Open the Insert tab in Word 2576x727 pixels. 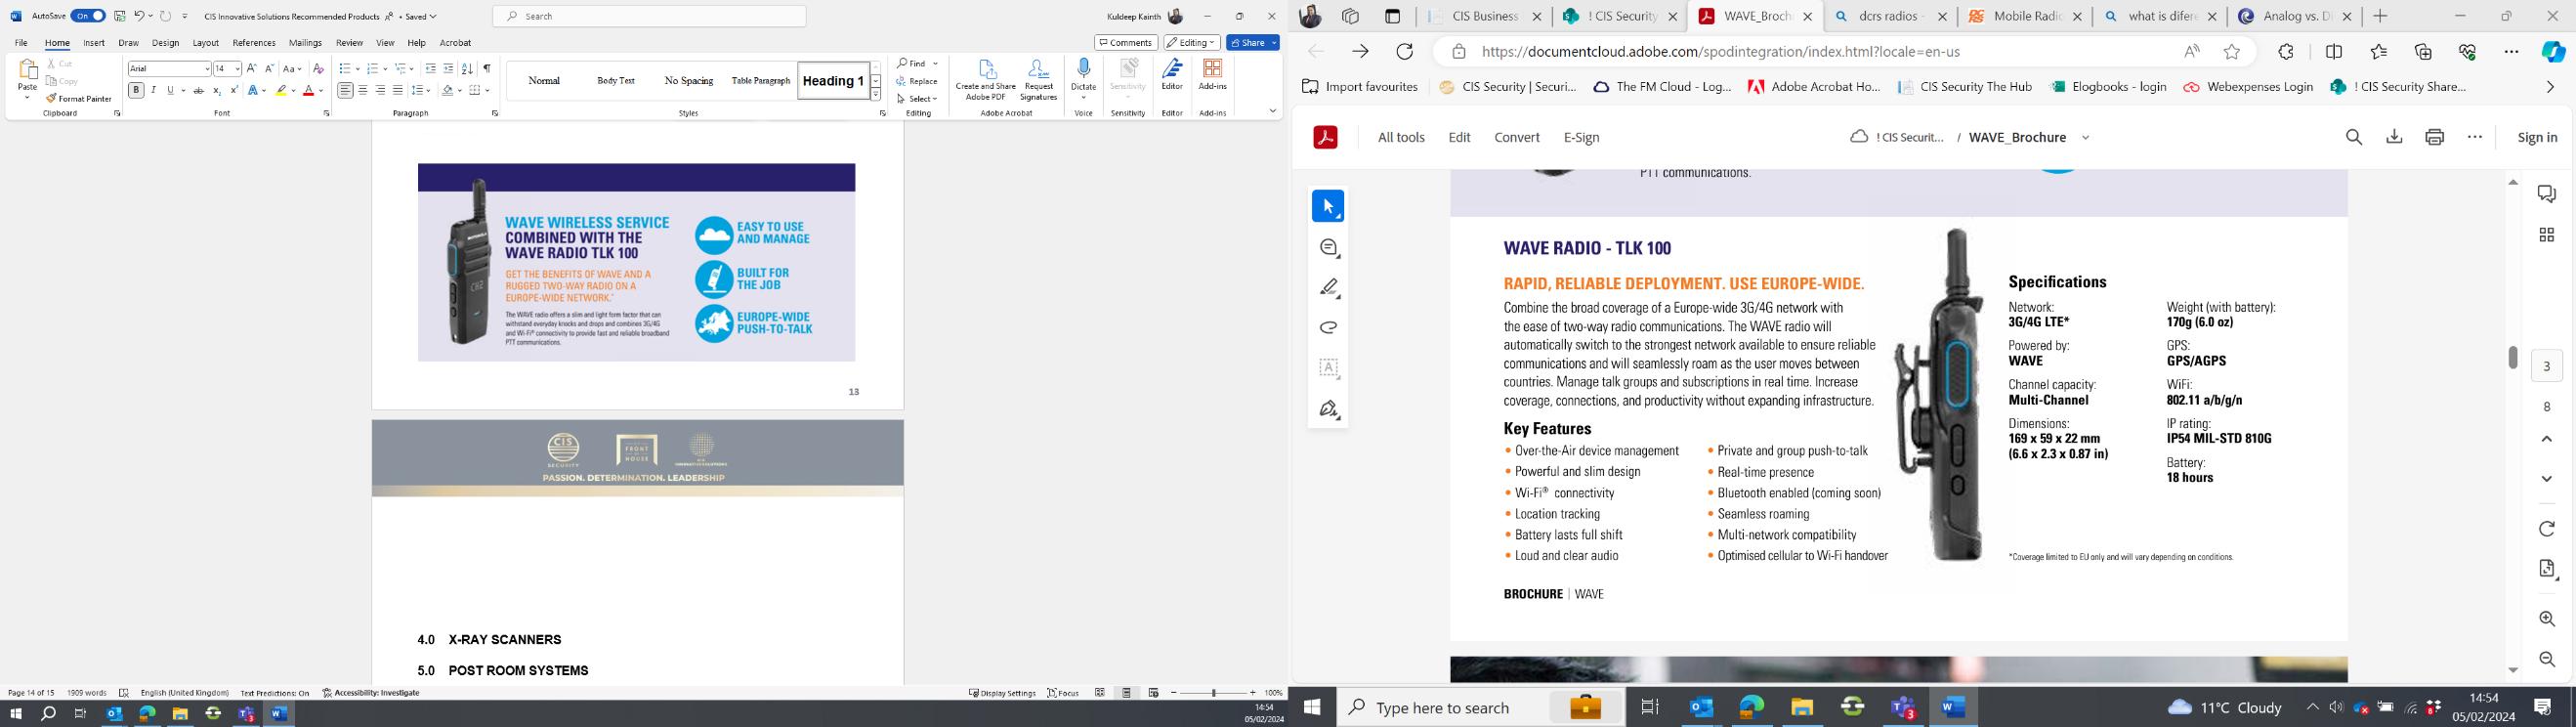pos(94,43)
